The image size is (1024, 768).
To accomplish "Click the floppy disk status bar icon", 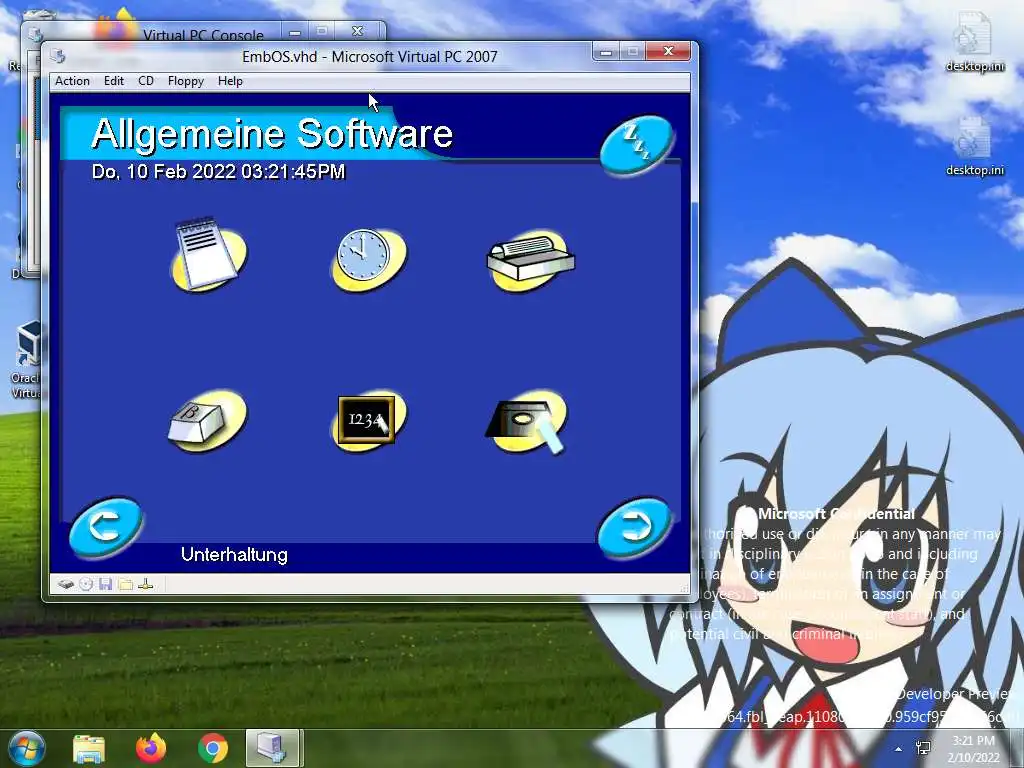I will point(106,584).
